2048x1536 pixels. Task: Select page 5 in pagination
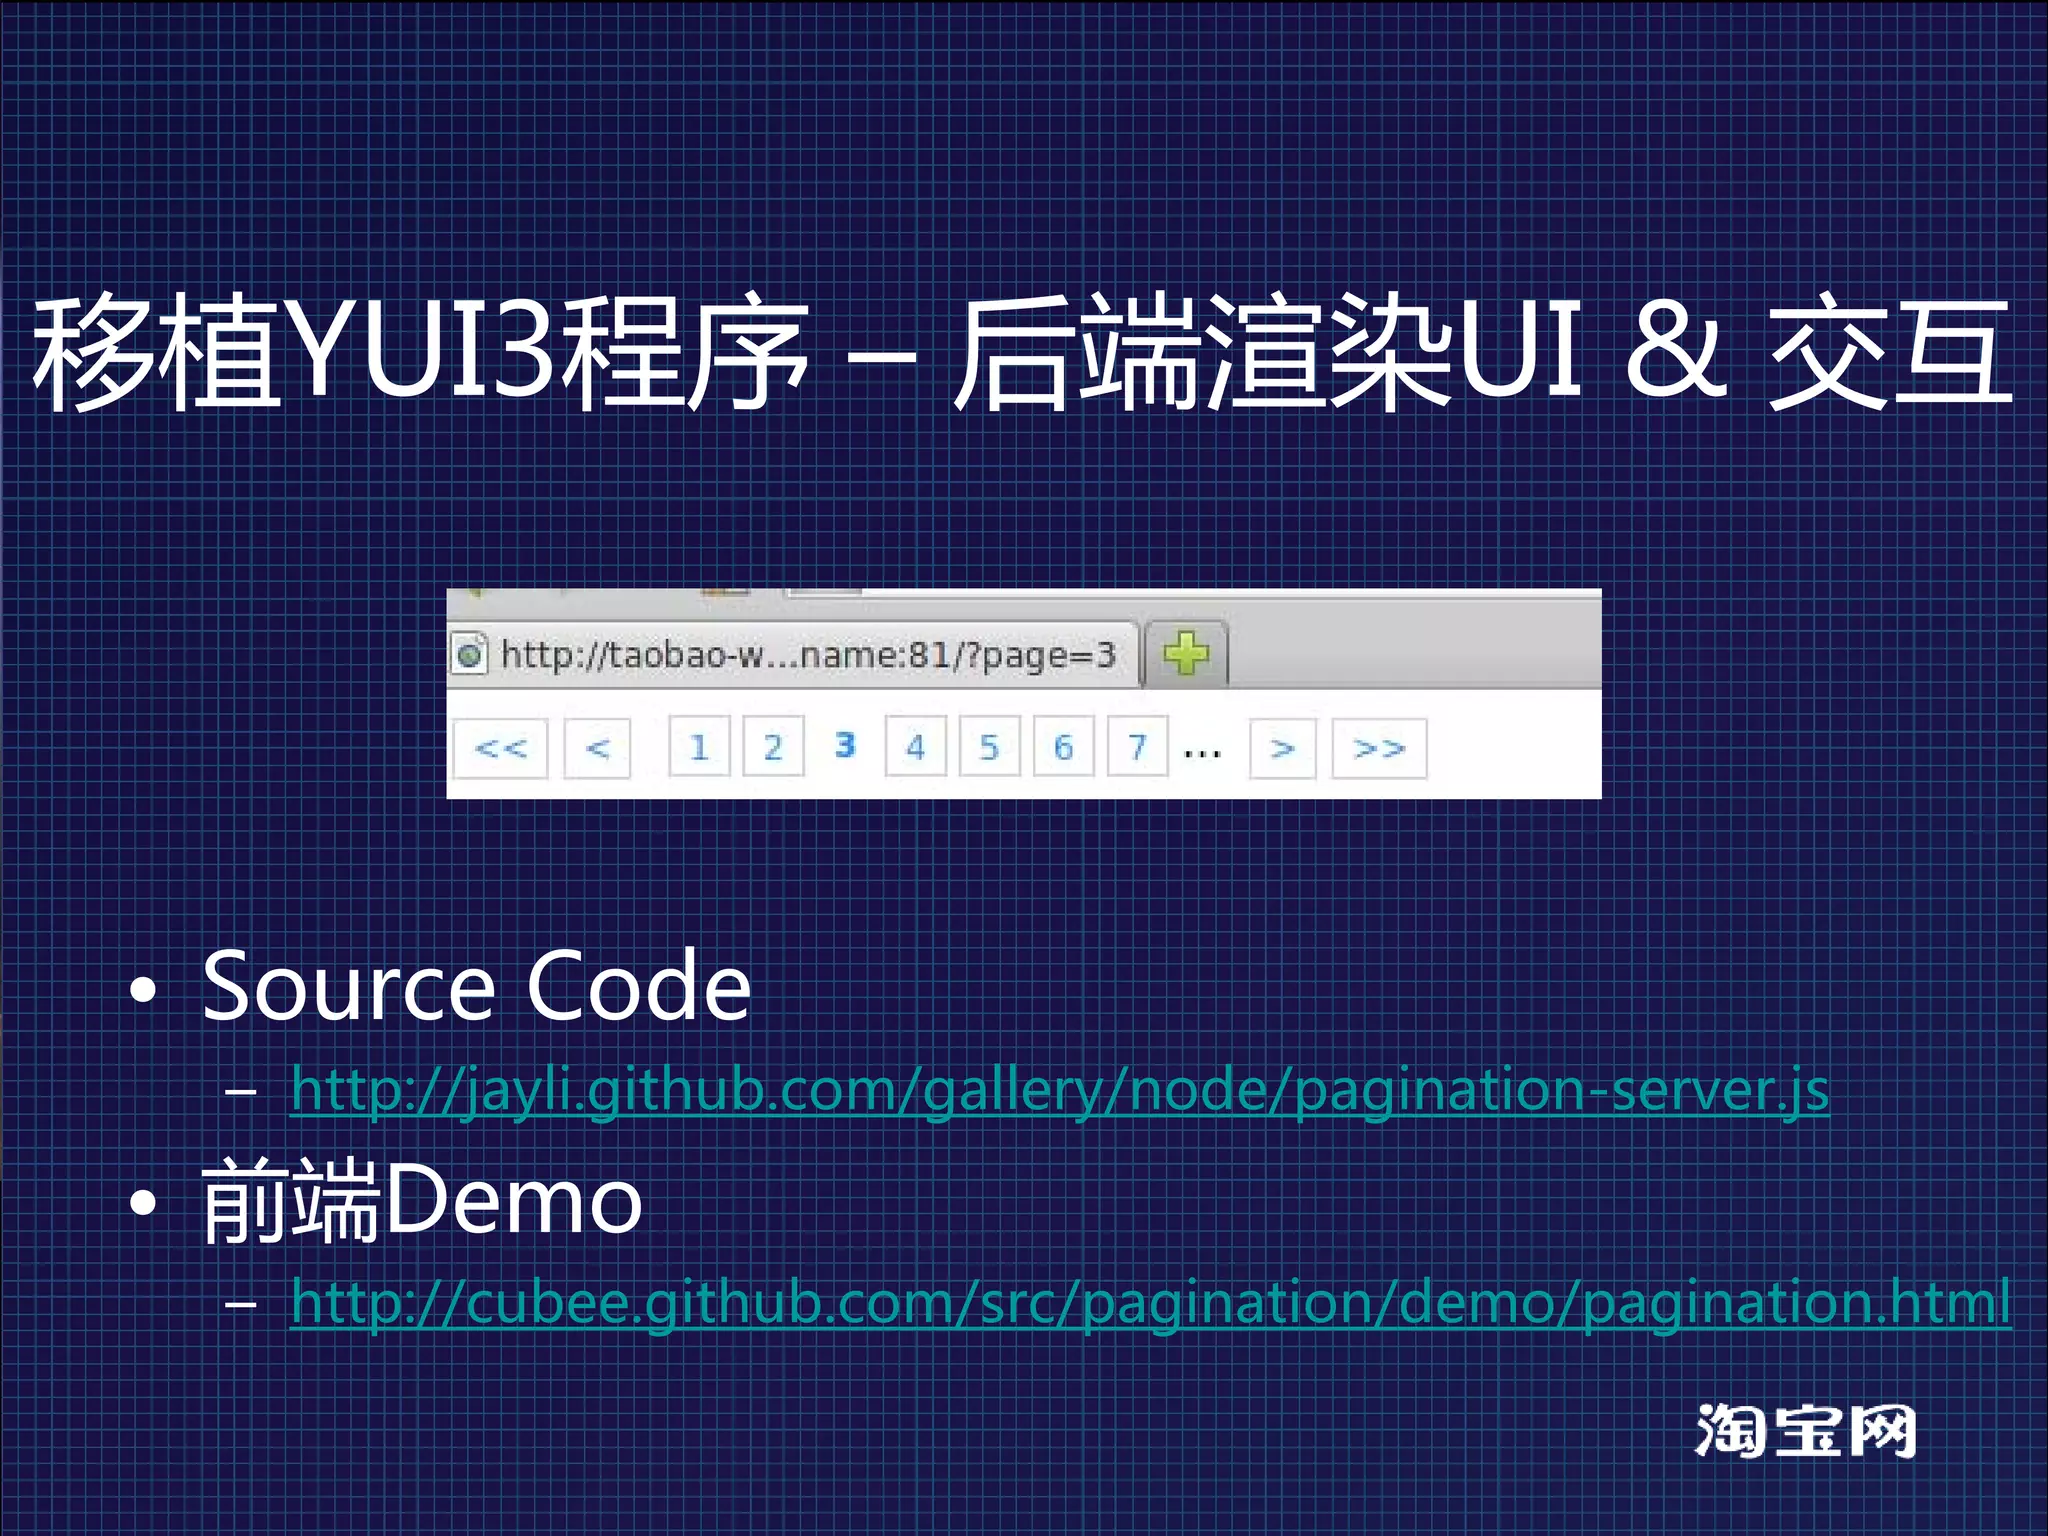989,746
